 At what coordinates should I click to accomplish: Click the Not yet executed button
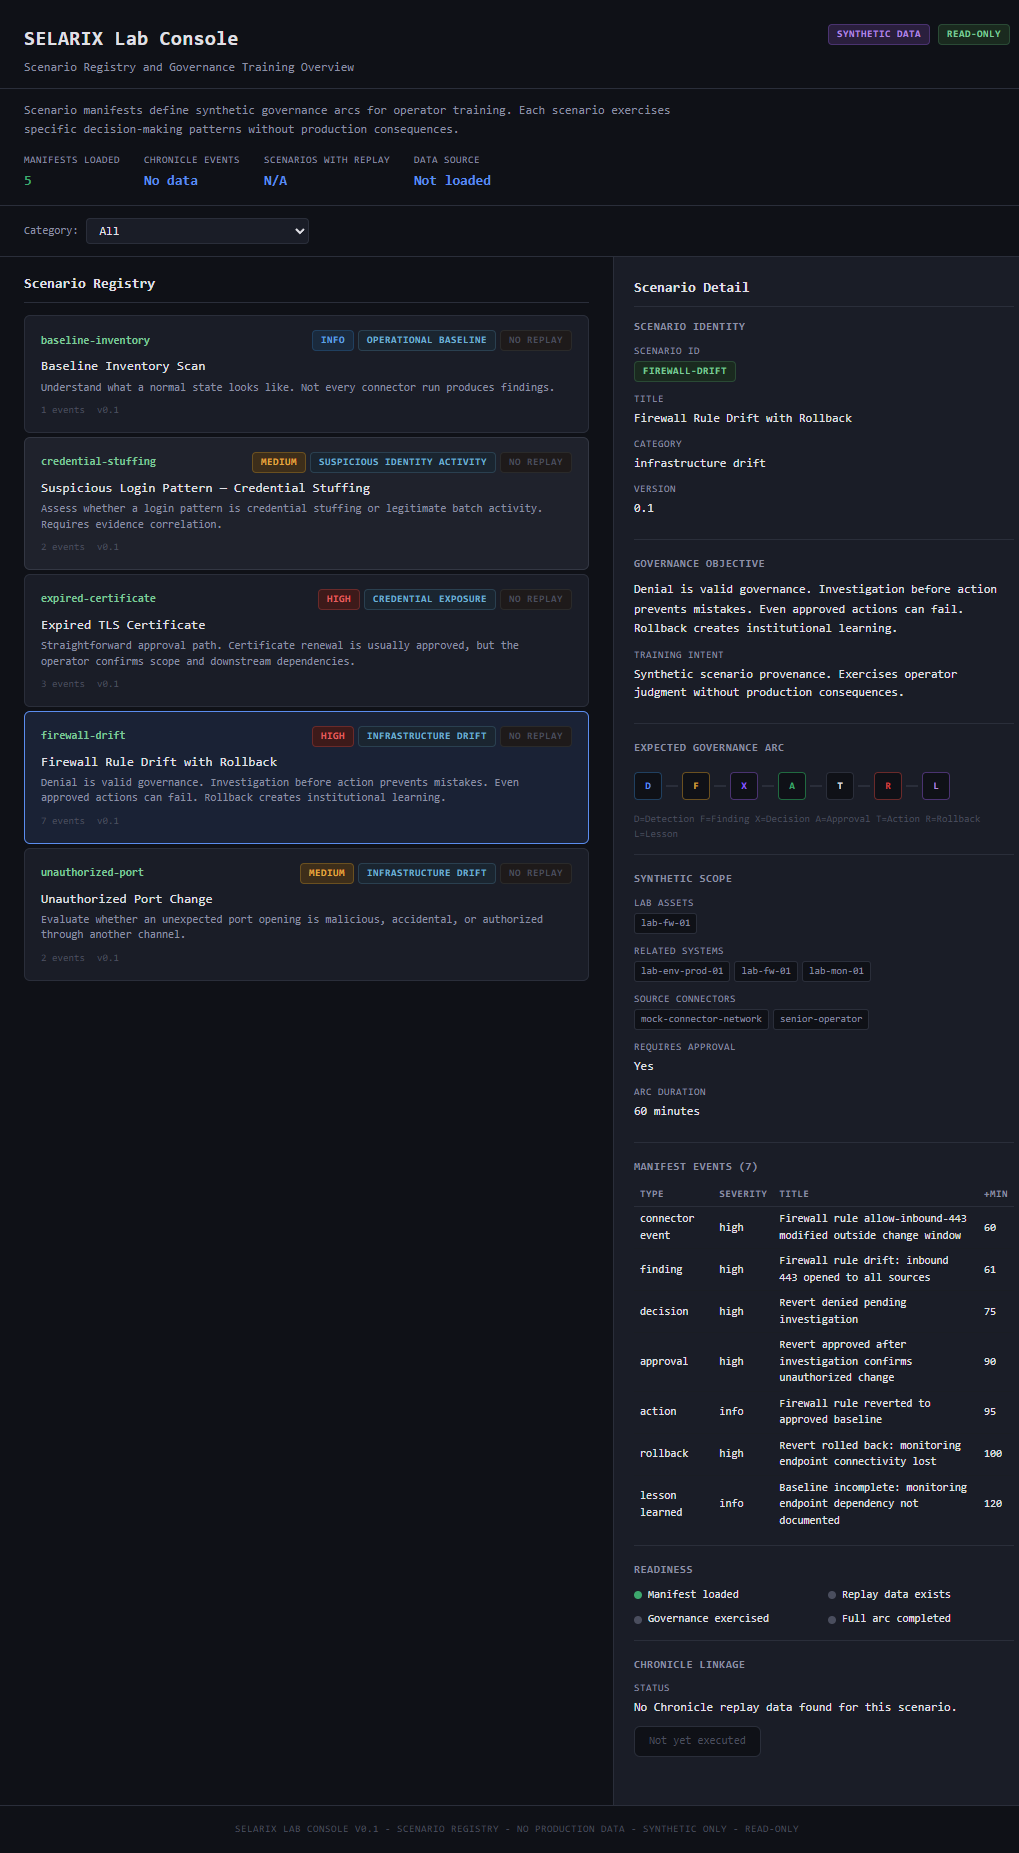pos(697,1741)
